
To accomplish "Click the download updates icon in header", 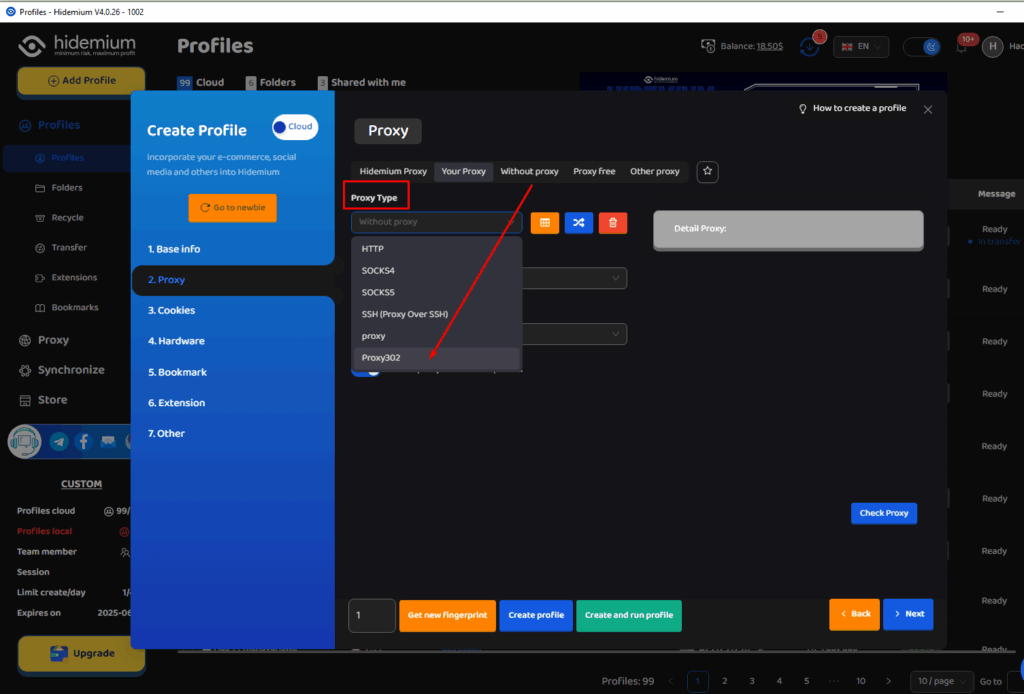I will (810, 47).
